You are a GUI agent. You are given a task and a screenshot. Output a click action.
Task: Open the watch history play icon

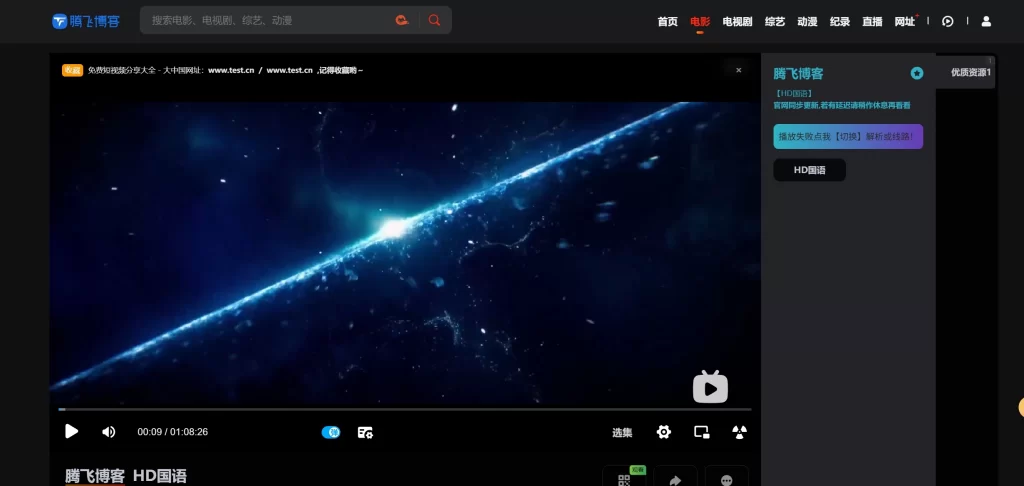[x=948, y=21]
